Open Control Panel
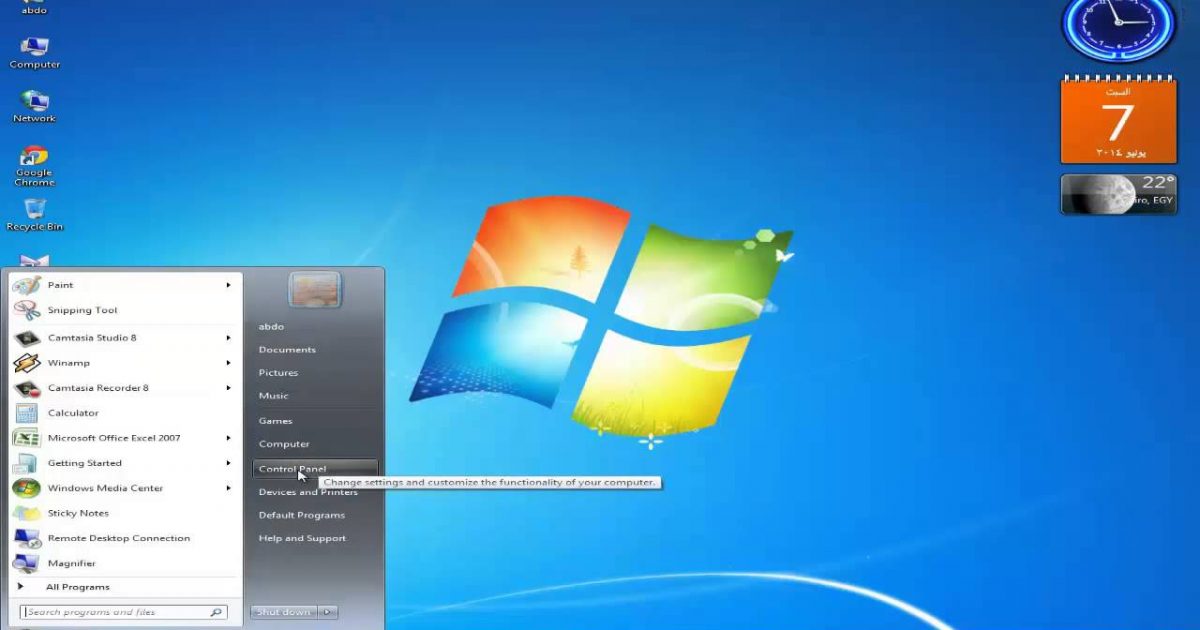Viewport: 1200px width, 630px height. pyautogui.click(x=315, y=469)
